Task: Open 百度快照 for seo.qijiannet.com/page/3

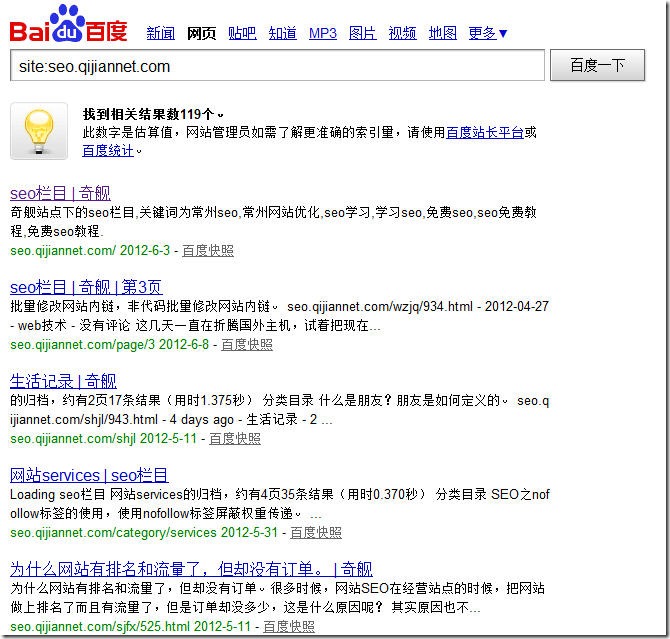Action: tap(247, 345)
